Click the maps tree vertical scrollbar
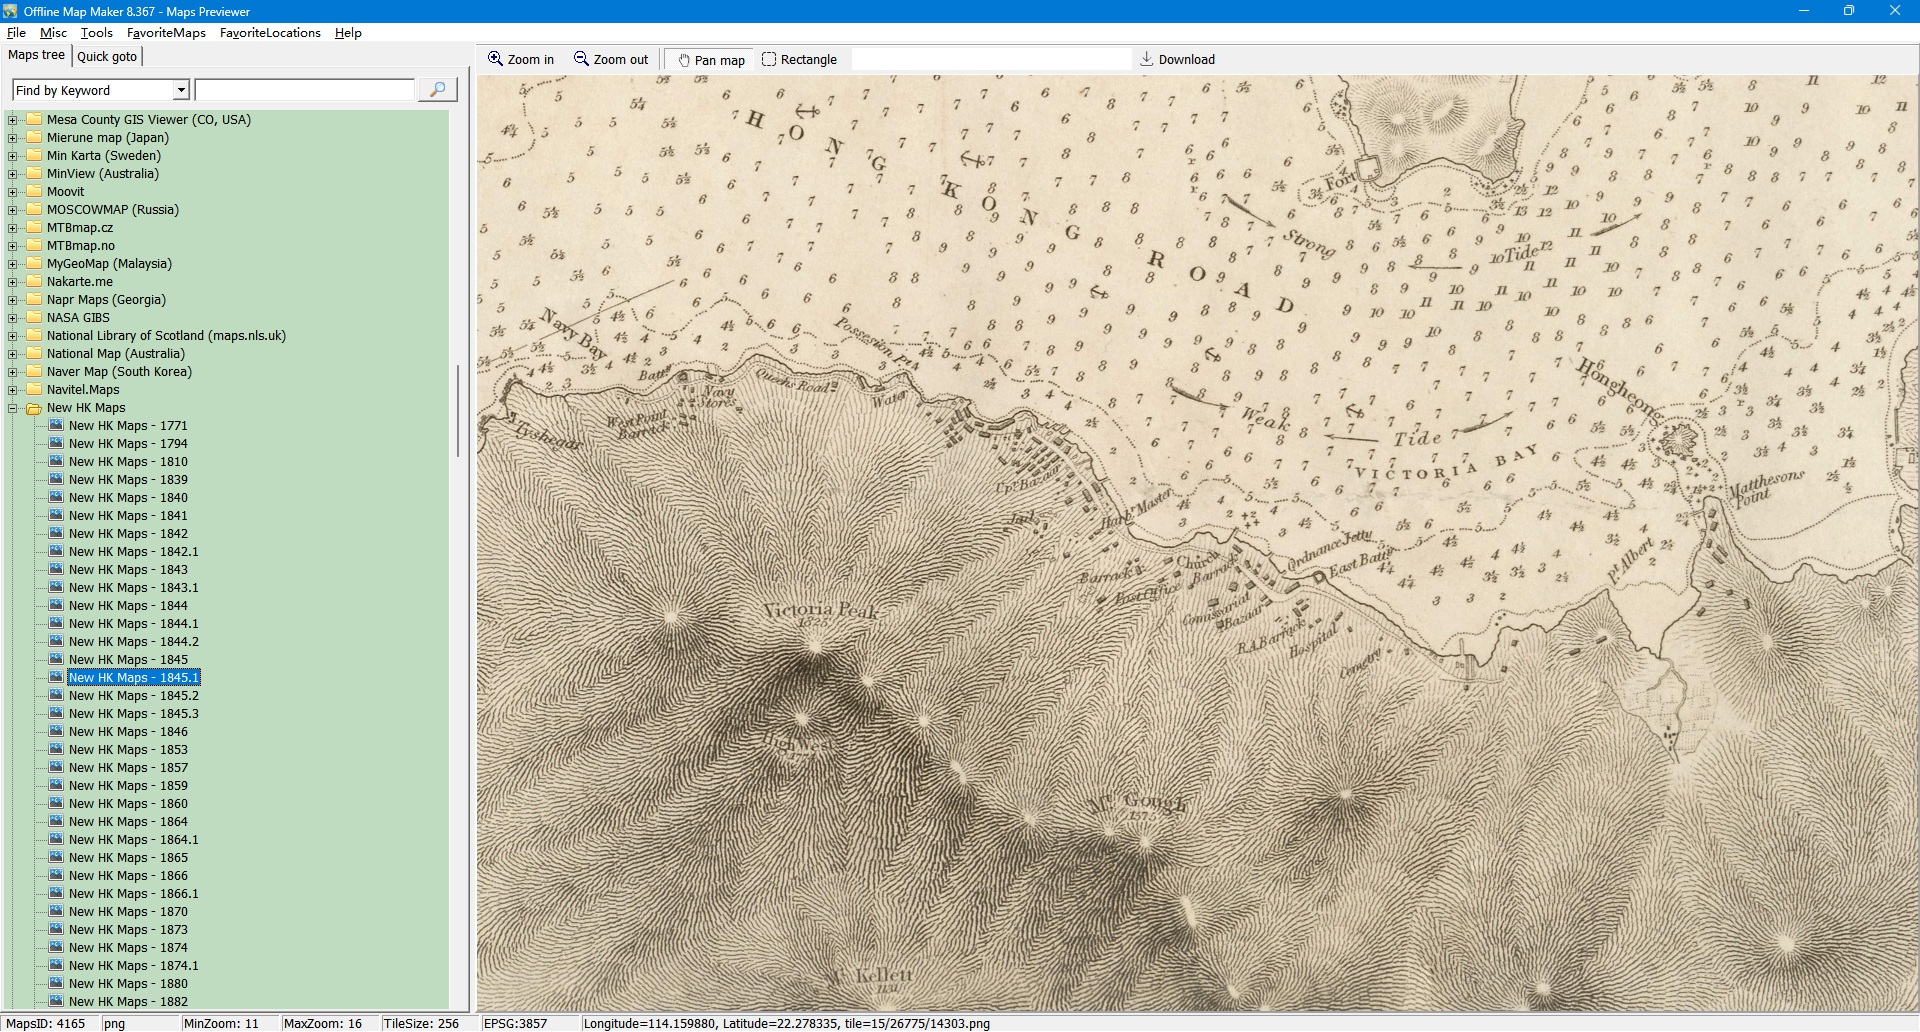 click(x=458, y=410)
